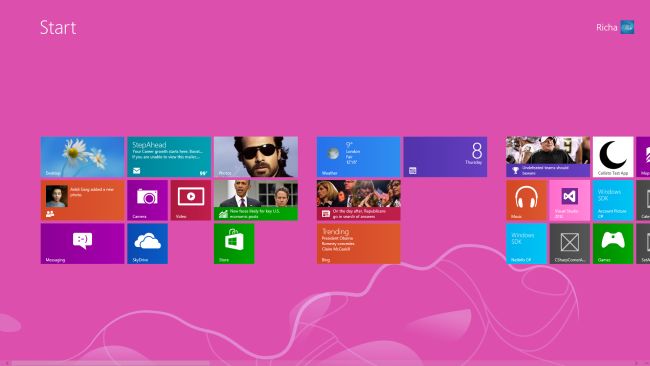Image resolution: width=650 pixels, height=366 pixels.
Task: Open the Music headphones tile
Action: (526, 200)
